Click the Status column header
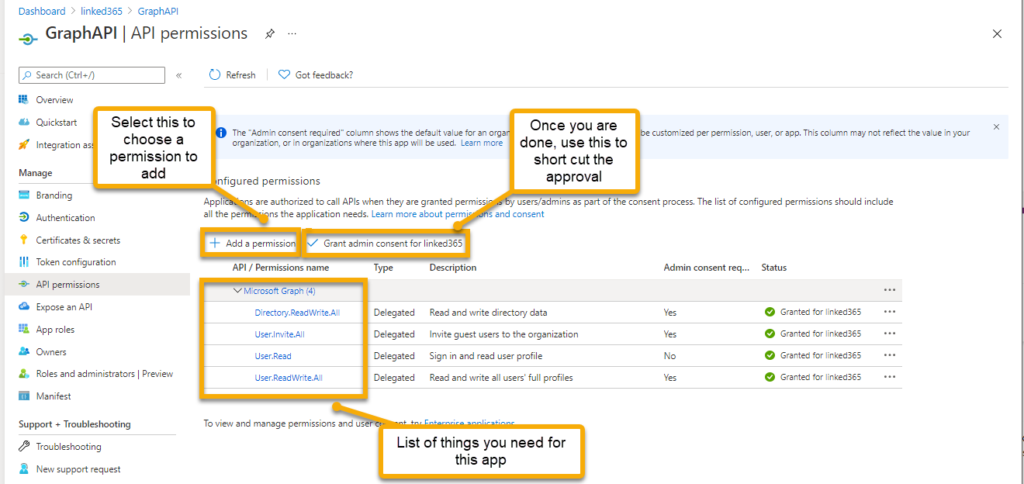Screen dimensions: 1024x484 pyautogui.click(x=774, y=268)
